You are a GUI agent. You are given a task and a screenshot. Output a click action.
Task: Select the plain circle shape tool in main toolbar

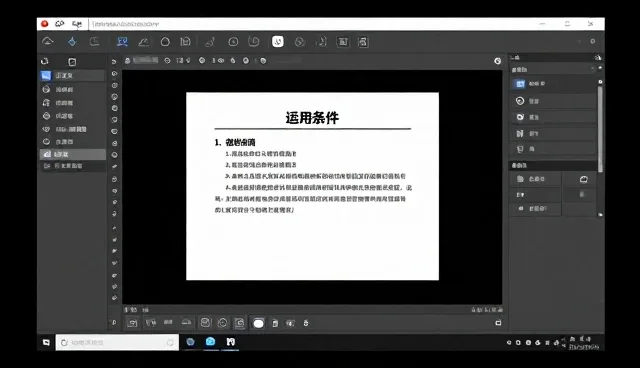pyautogui.click(x=165, y=42)
